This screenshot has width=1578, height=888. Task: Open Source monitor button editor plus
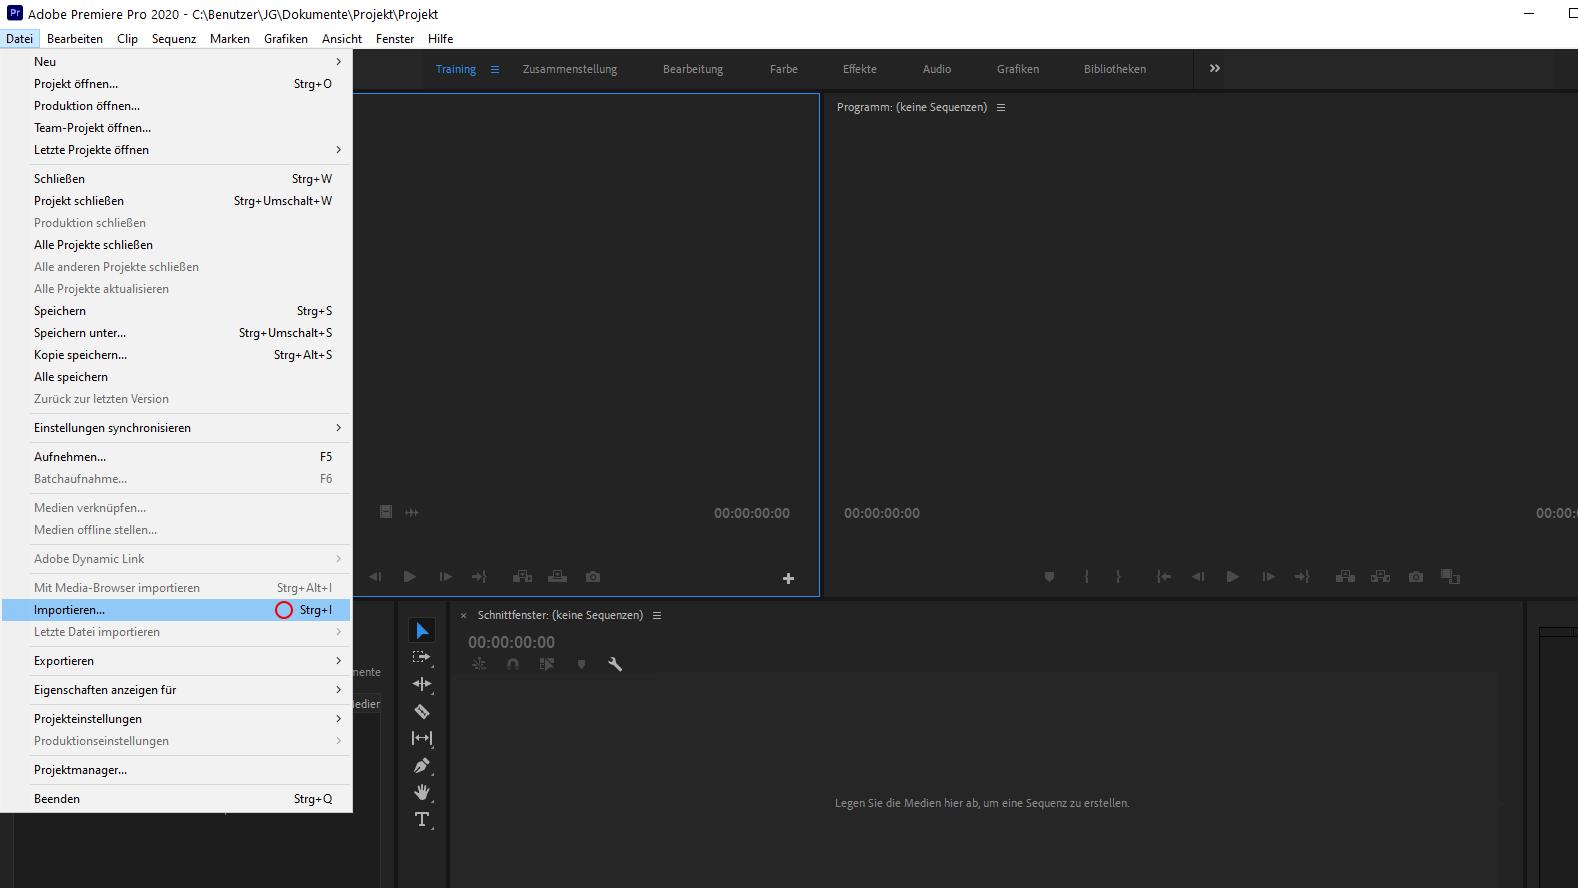tap(788, 578)
